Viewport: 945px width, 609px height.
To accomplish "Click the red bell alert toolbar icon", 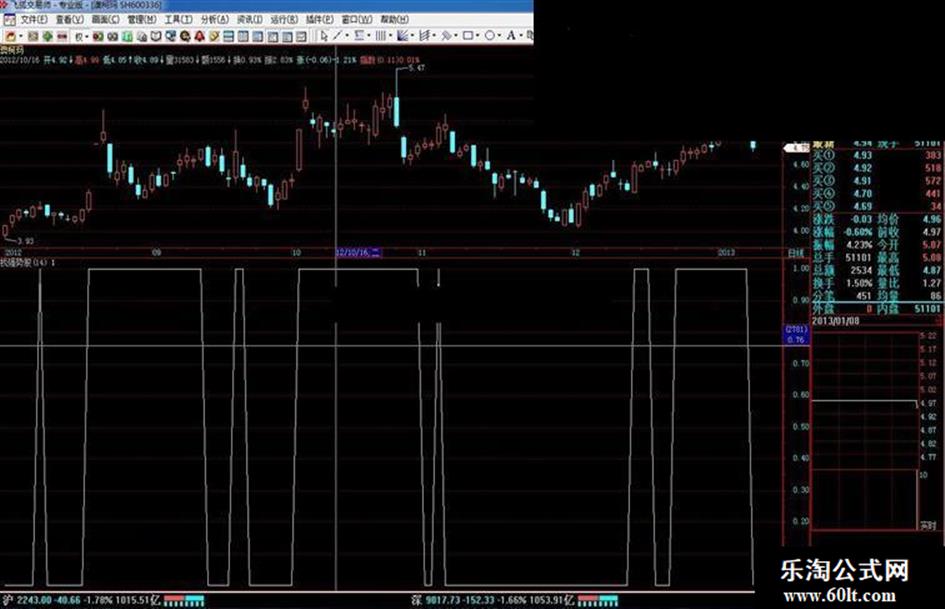I will point(199,37).
